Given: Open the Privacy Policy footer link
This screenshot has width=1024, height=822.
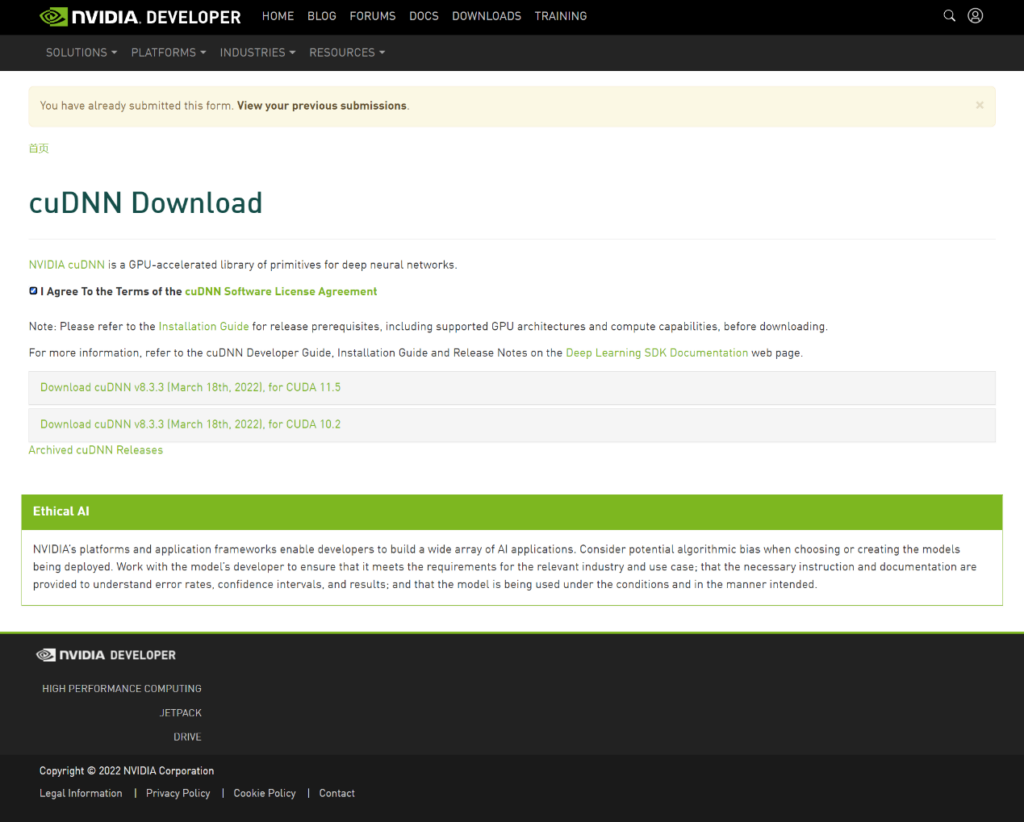Looking at the screenshot, I should click(178, 793).
